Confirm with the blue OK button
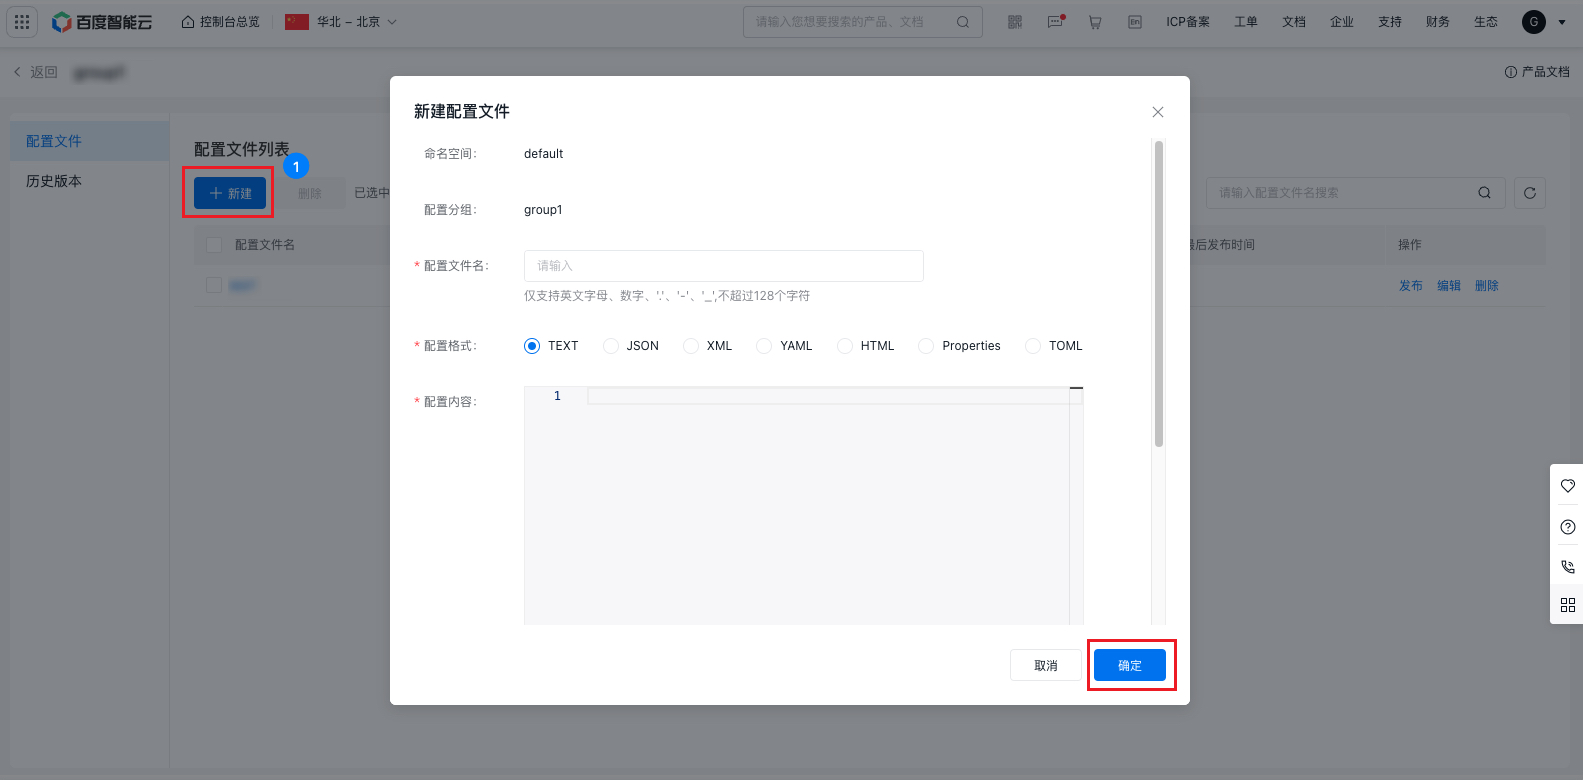The width and height of the screenshot is (1583, 780). (1130, 665)
